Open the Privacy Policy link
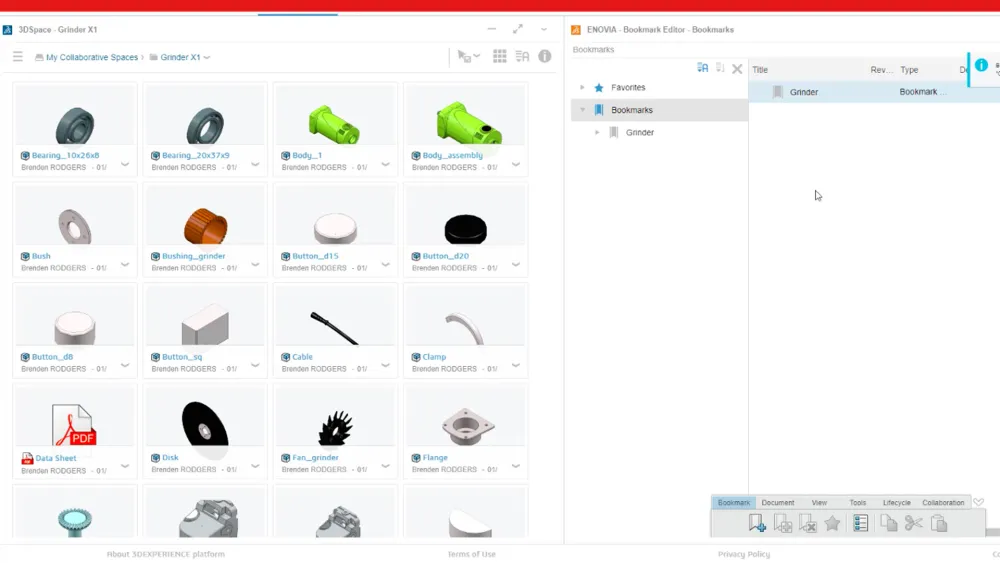 [744, 554]
